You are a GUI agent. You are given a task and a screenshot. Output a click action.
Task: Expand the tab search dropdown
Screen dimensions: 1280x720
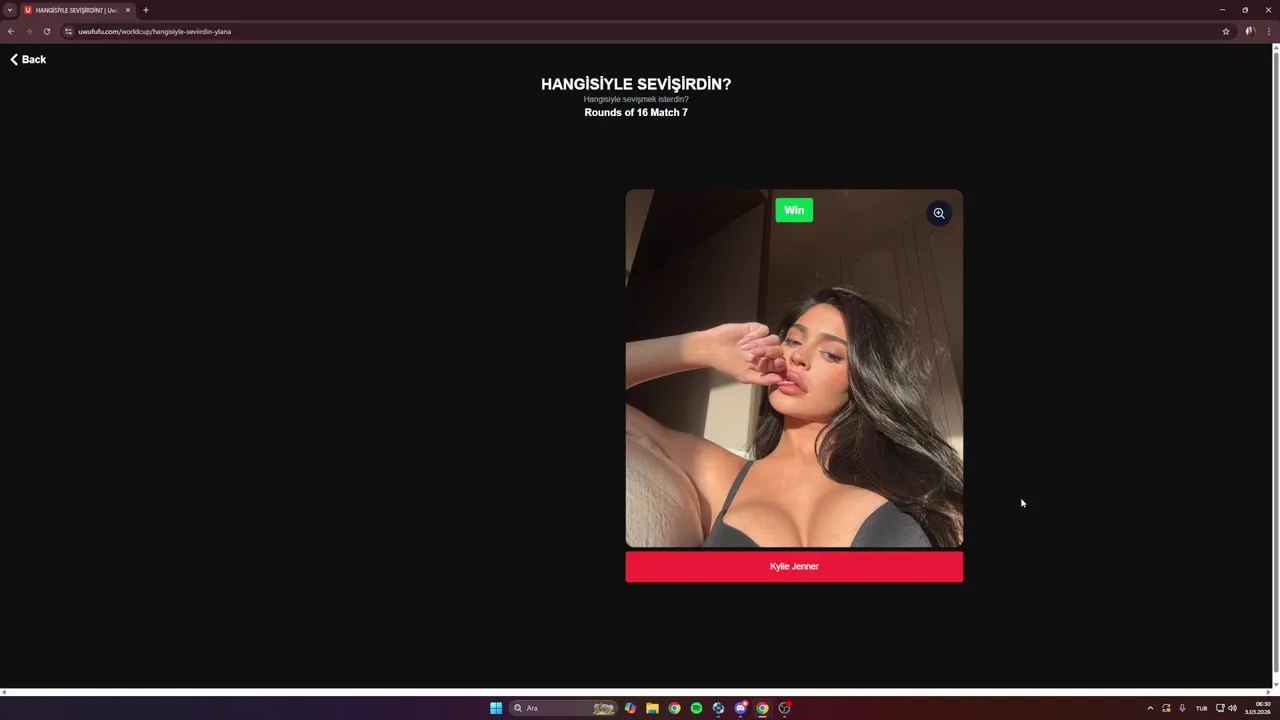[x=10, y=10]
